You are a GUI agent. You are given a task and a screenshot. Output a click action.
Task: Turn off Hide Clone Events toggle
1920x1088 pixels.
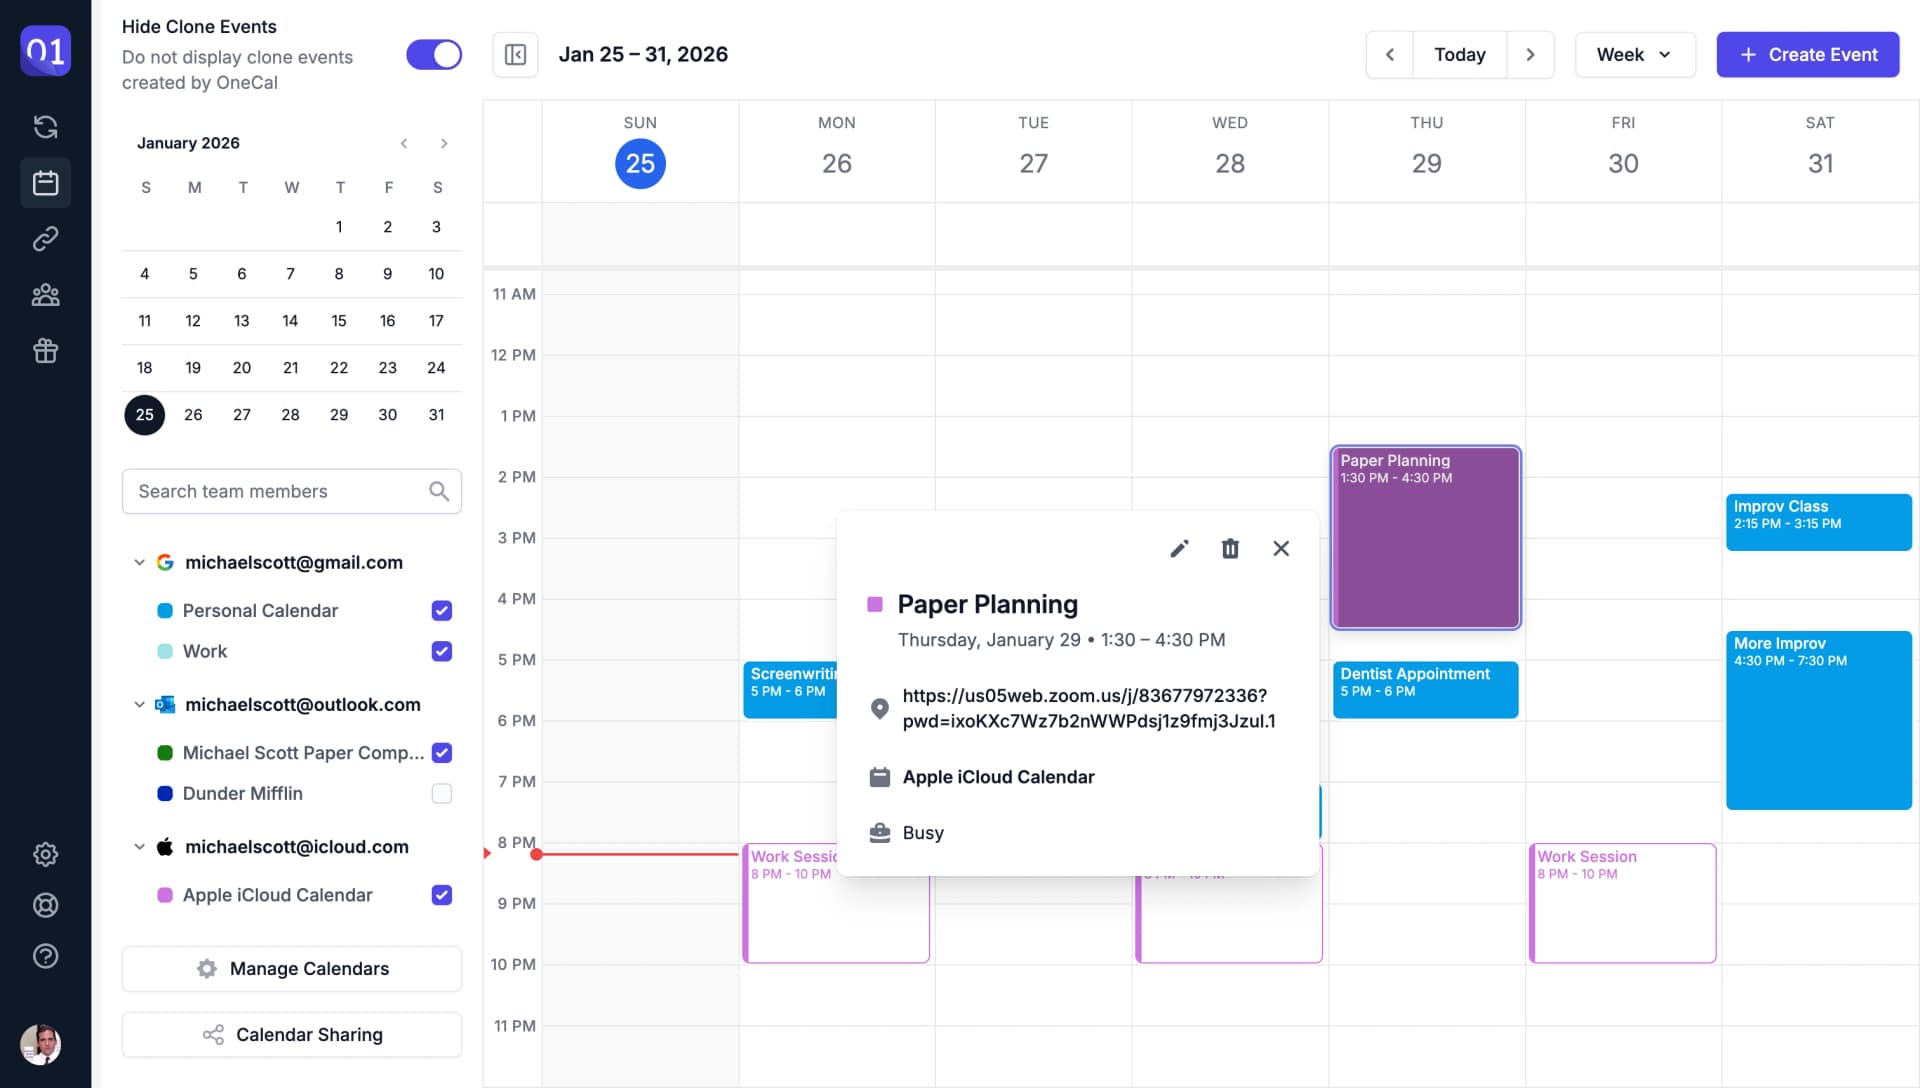(x=434, y=55)
